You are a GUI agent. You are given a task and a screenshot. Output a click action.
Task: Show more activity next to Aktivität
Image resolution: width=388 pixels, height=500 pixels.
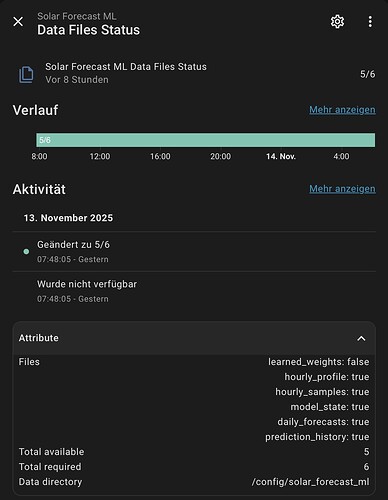(x=342, y=189)
